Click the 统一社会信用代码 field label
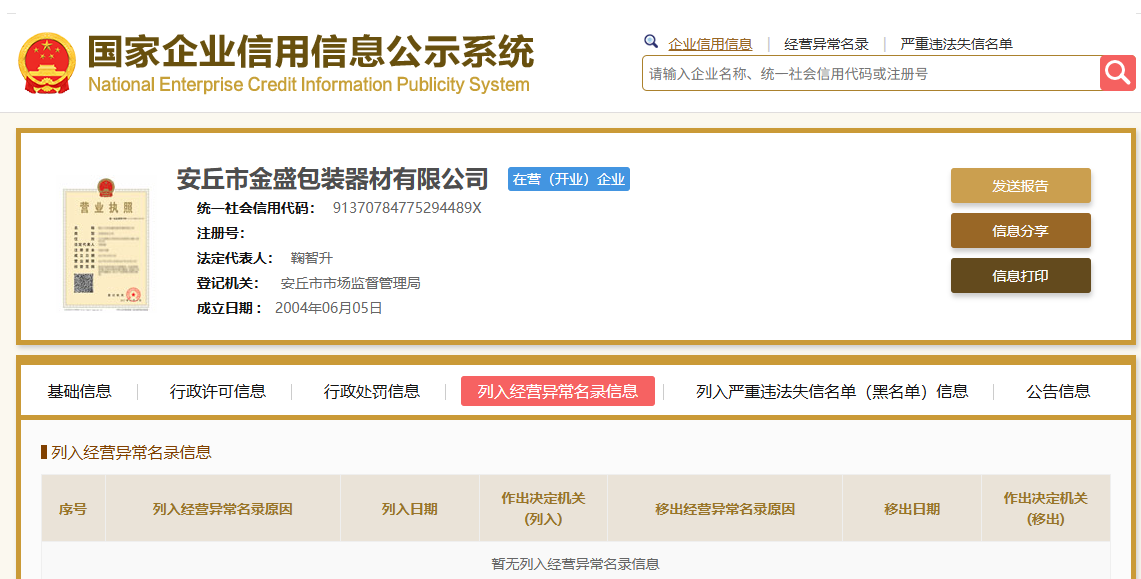The height and width of the screenshot is (579, 1141). pos(255,209)
